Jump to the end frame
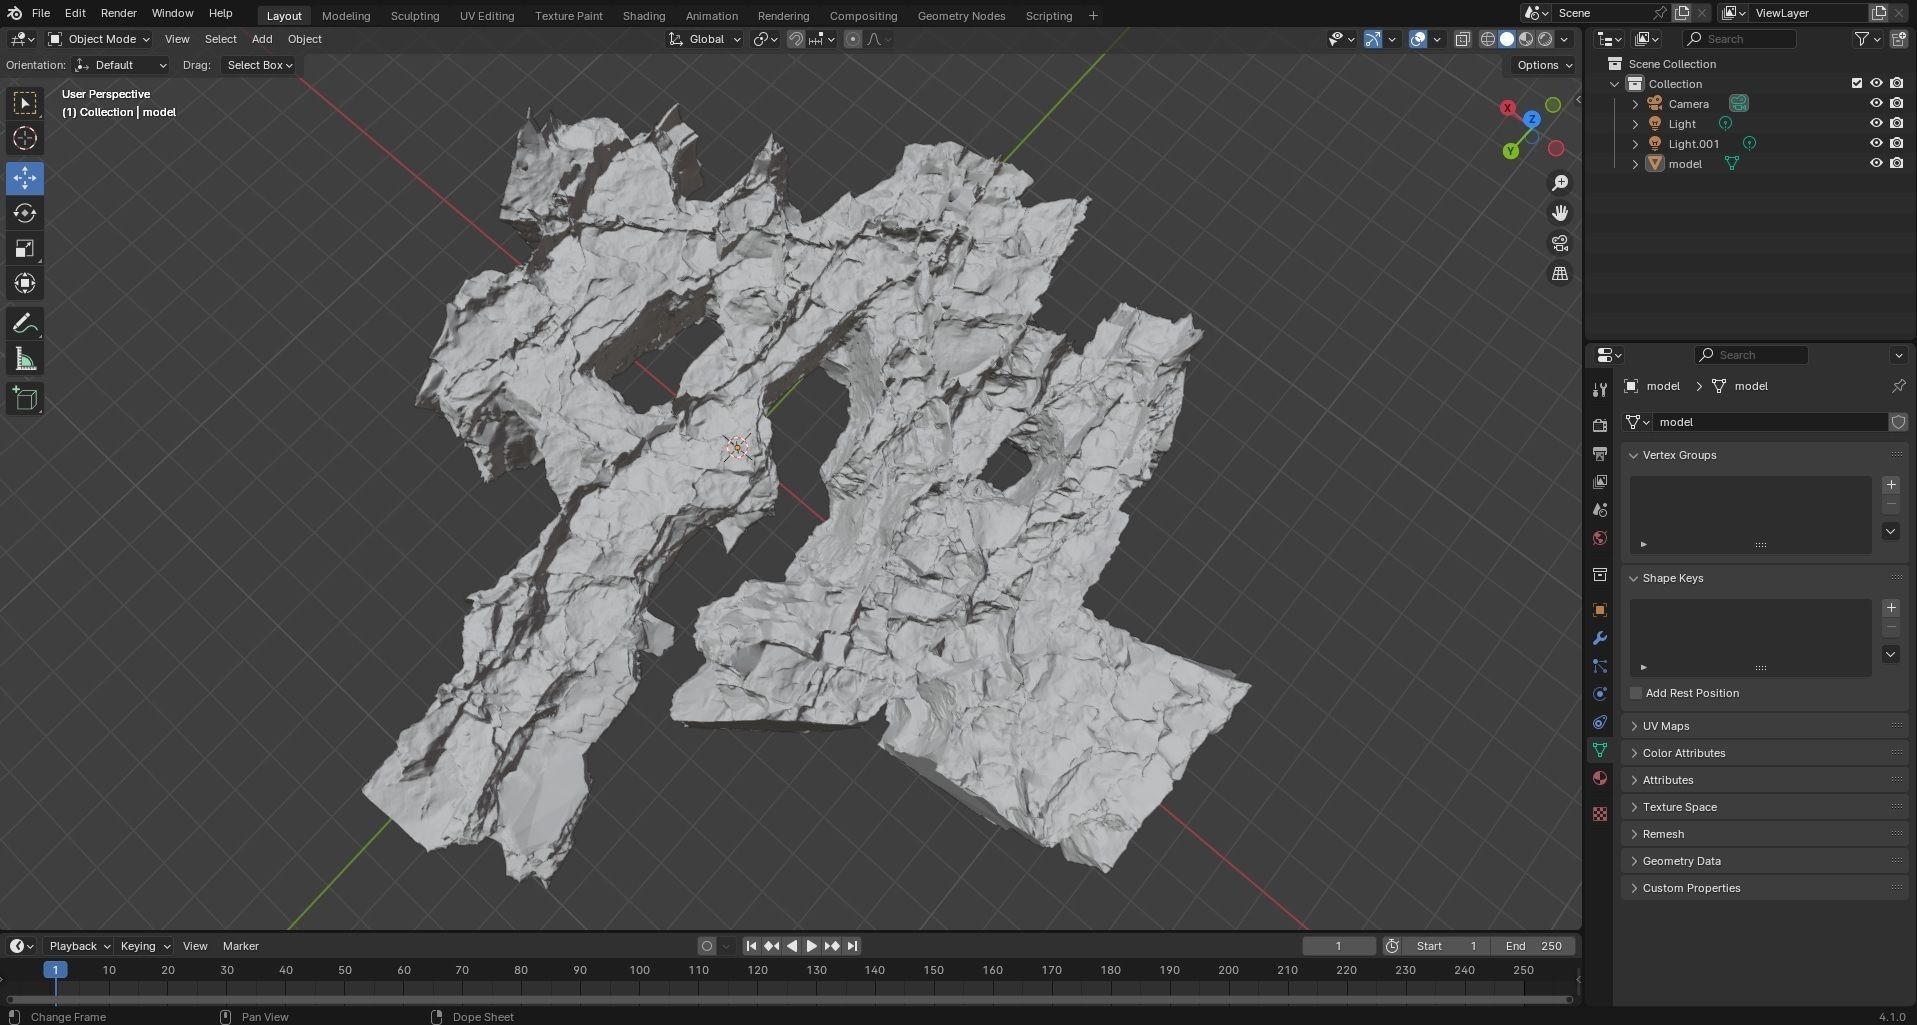The width and height of the screenshot is (1917, 1025). 852,946
